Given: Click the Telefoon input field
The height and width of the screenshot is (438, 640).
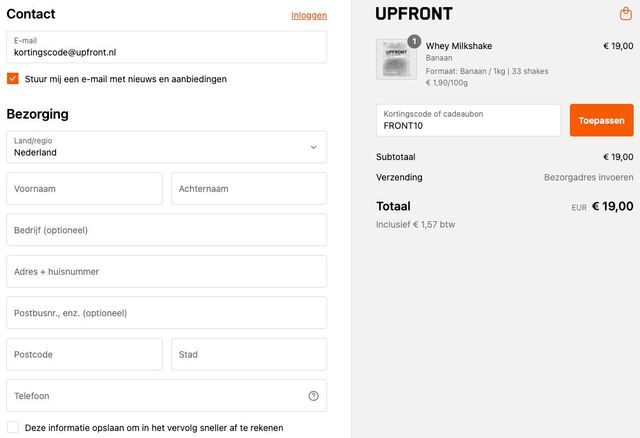Looking at the screenshot, I should 167,396.
